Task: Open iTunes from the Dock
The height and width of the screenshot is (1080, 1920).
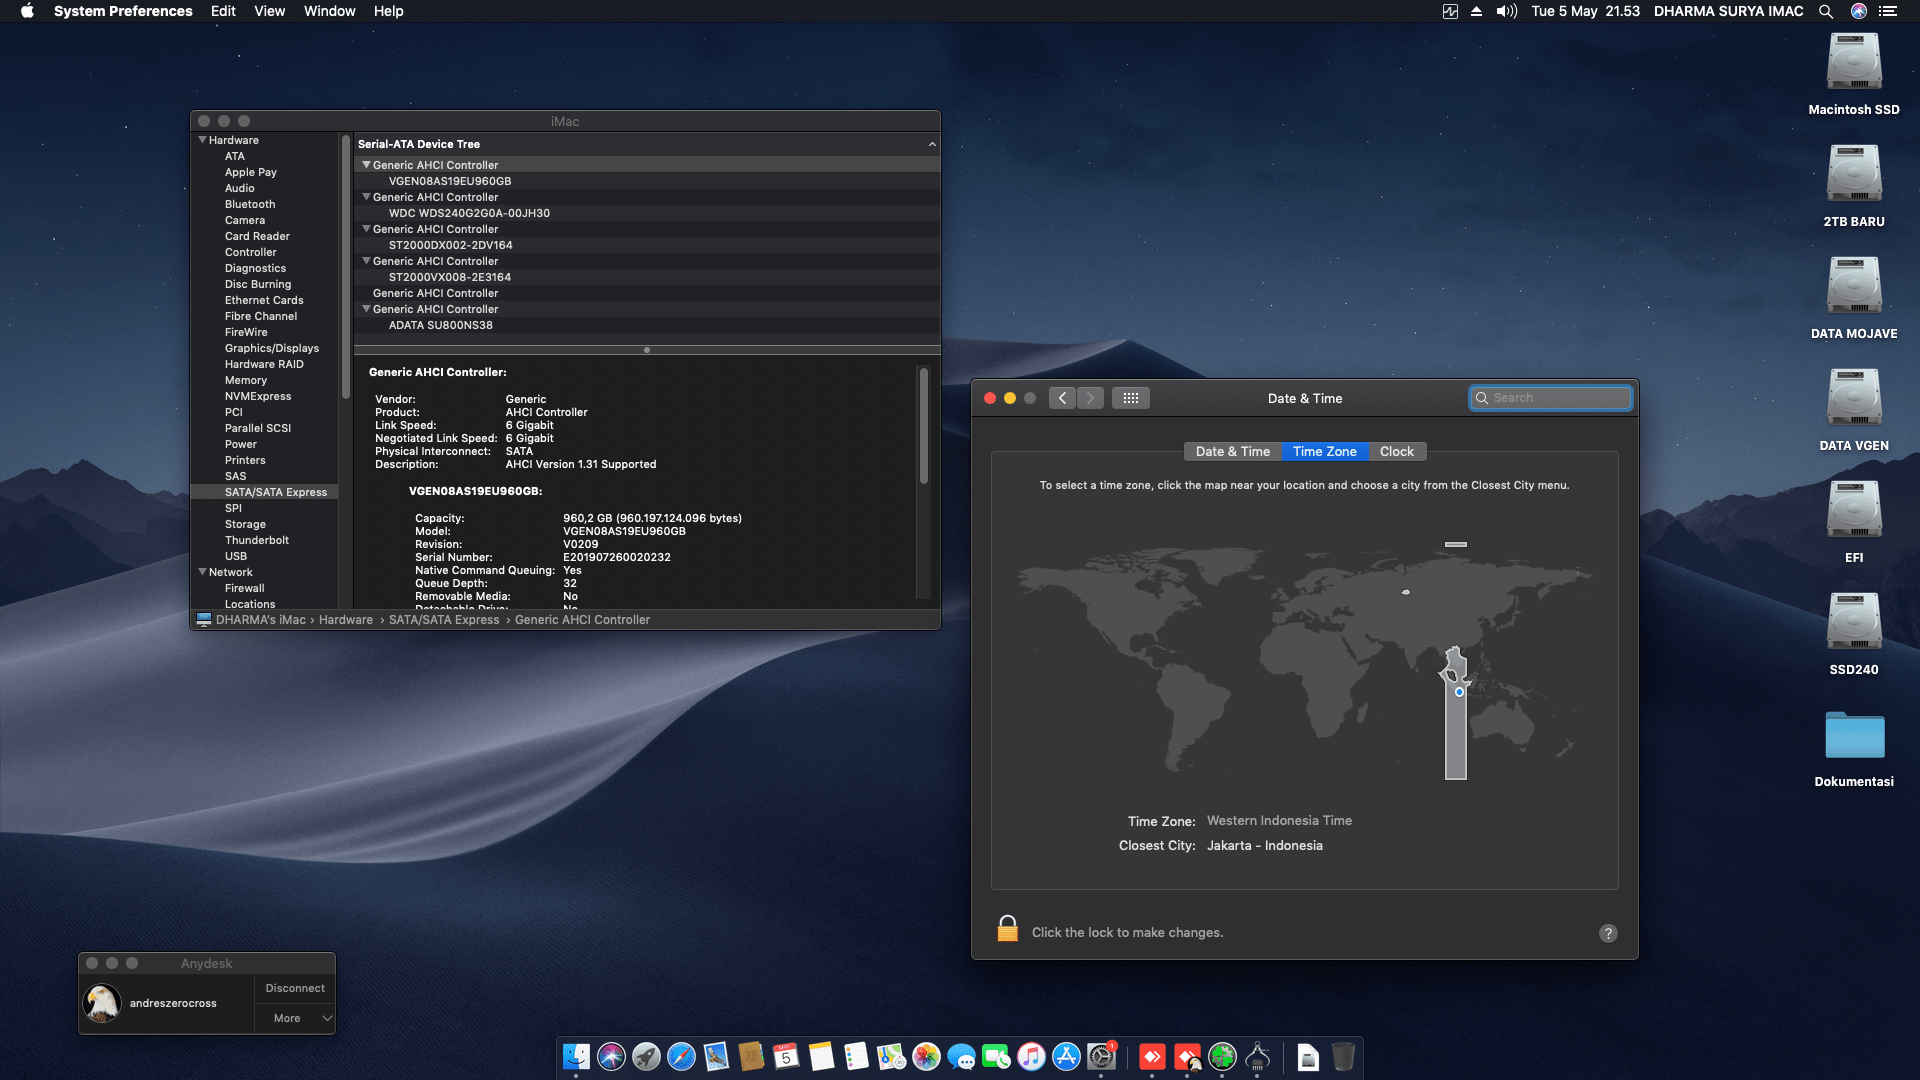Action: [x=1031, y=1056]
